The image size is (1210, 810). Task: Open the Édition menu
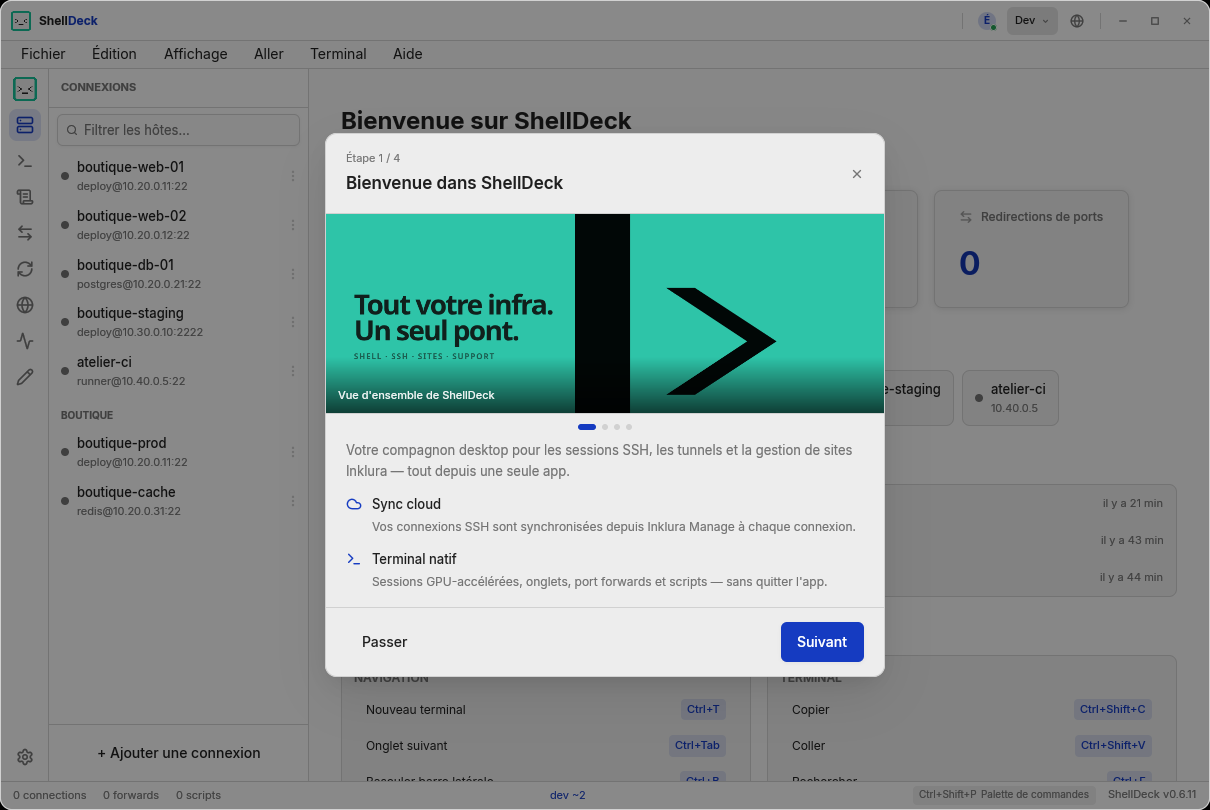114,54
